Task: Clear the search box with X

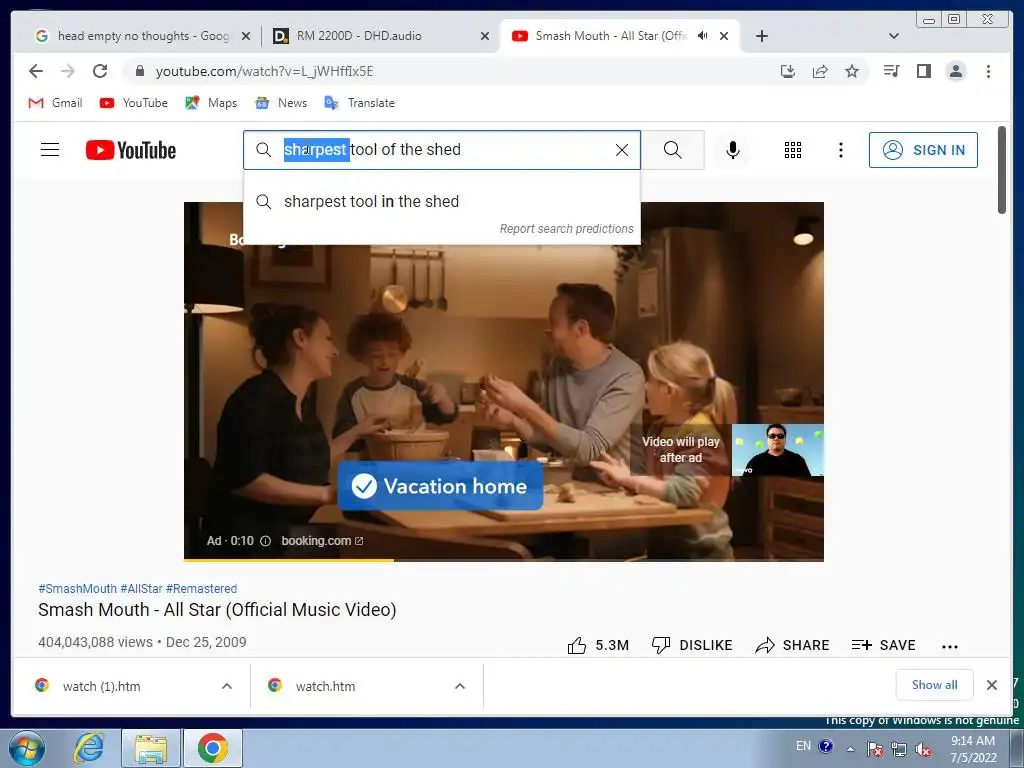Action: coord(622,150)
